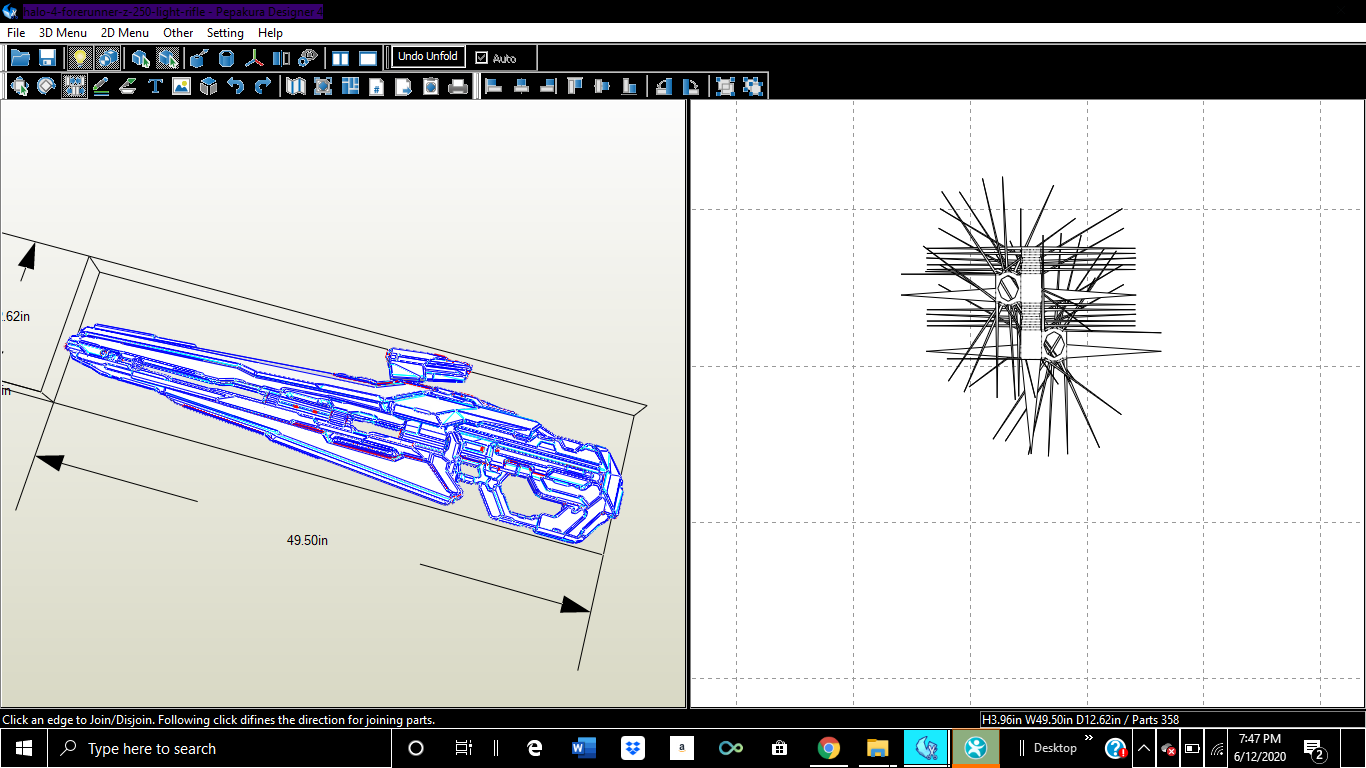Screen dimensions: 1366x768
Task: Open the Other menu
Action: [x=178, y=33]
